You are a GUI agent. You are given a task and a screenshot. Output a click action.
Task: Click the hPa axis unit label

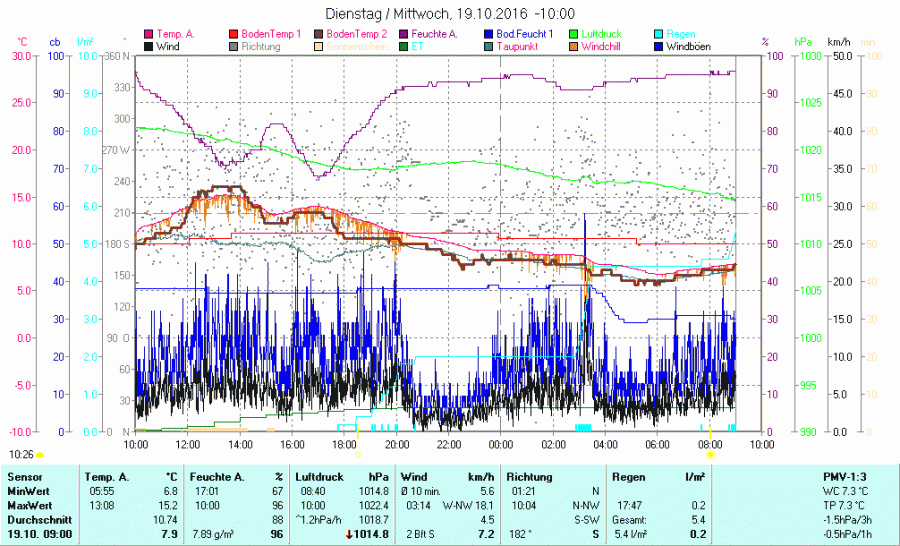[803, 42]
